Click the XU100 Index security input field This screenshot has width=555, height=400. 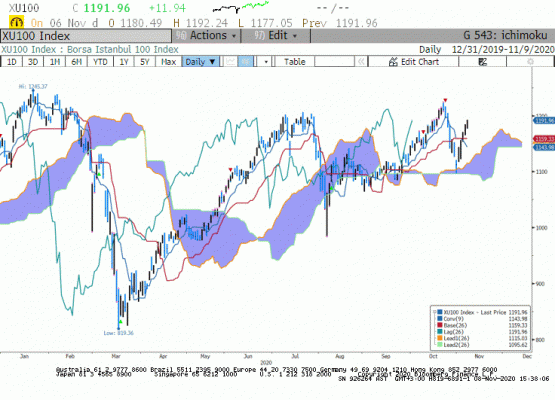pos(86,36)
